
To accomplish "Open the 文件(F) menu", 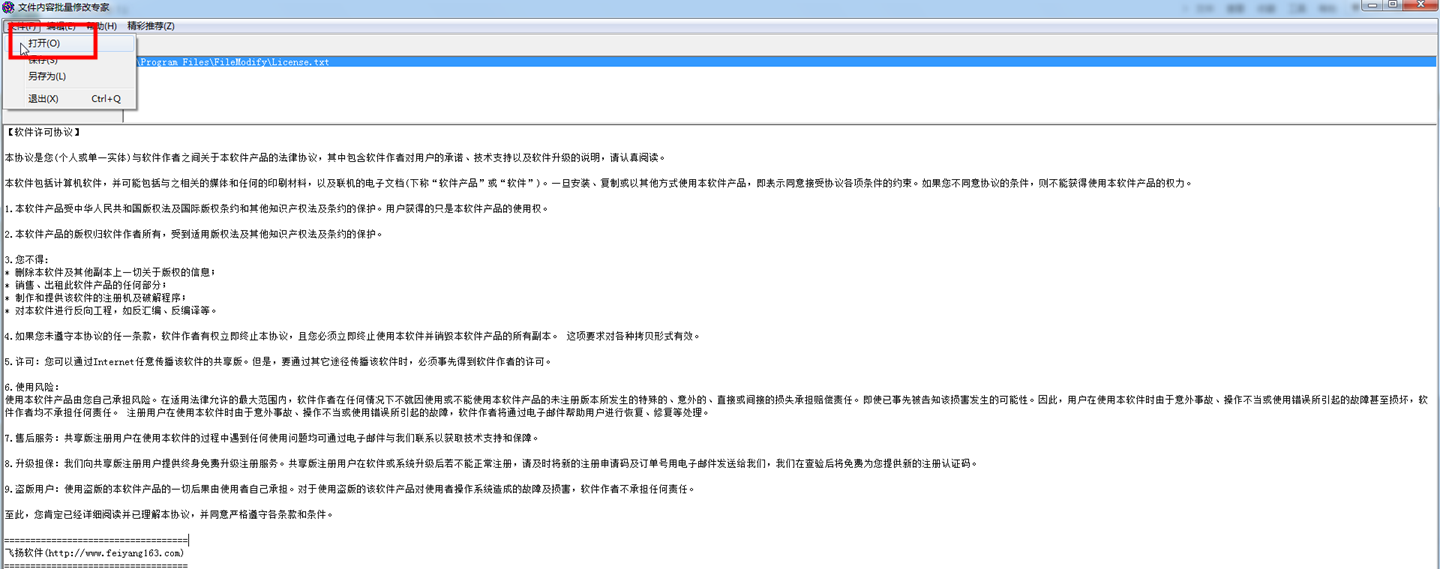I will (x=22, y=26).
